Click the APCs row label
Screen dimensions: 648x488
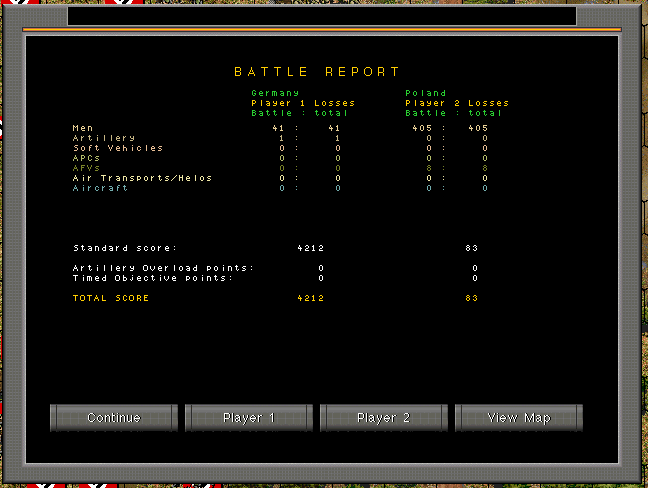(87, 158)
